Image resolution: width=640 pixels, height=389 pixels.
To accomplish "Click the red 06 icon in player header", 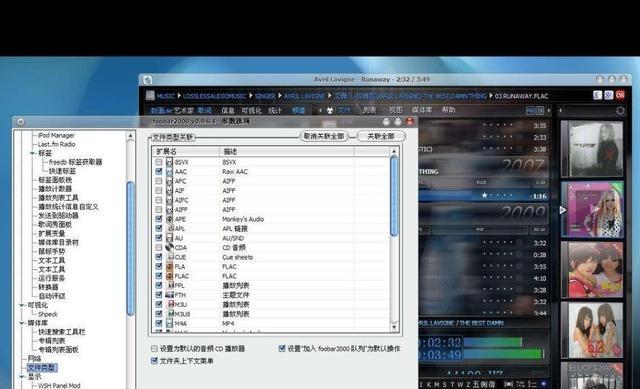I will point(620,95).
